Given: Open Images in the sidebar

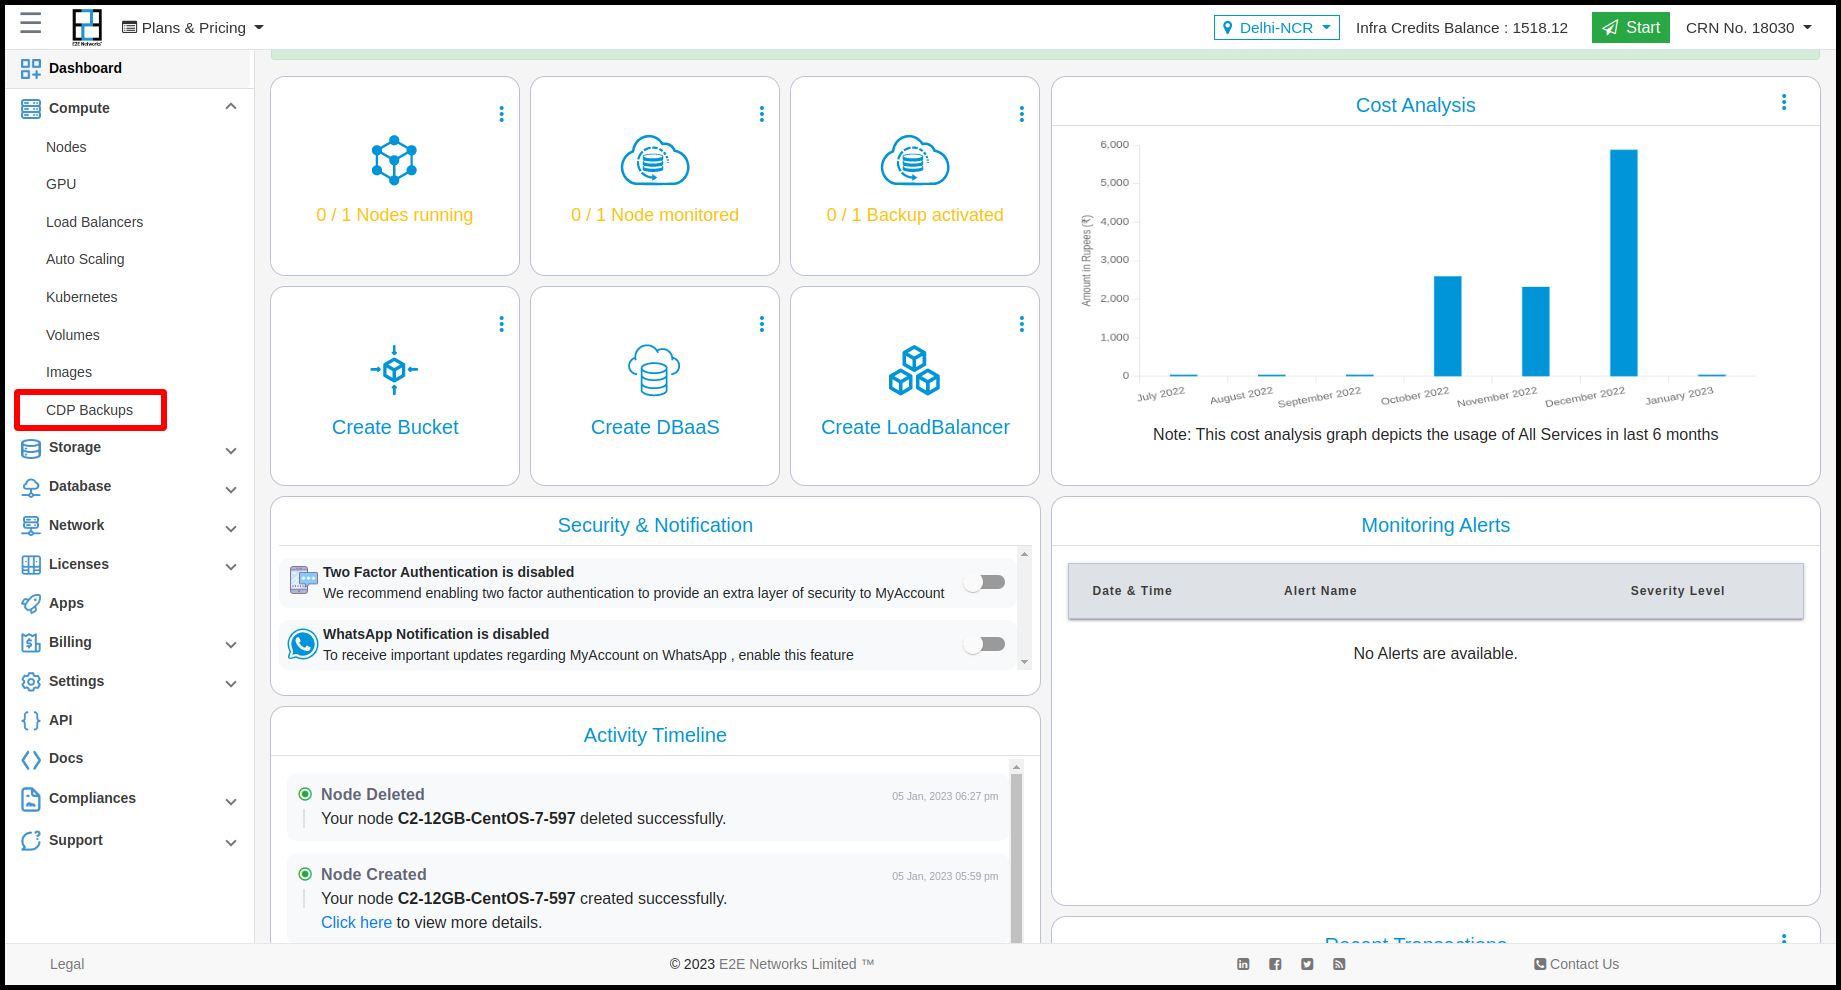Looking at the screenshot, I should click(x=68, y=372).
